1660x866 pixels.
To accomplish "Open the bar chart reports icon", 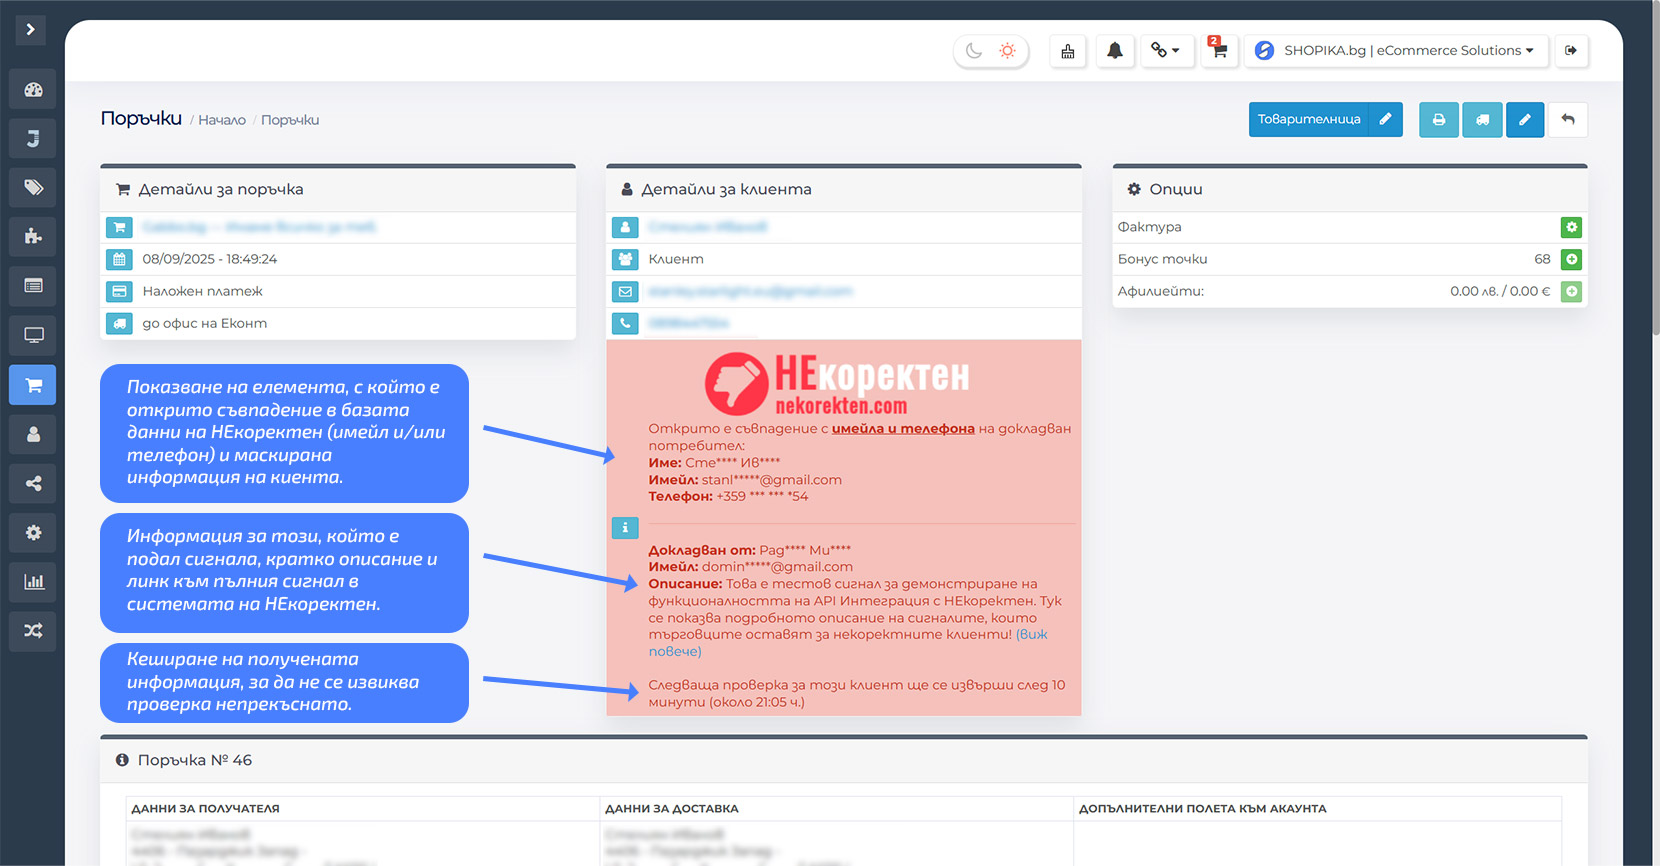I will pyautogui.click(x=33, y=582).
